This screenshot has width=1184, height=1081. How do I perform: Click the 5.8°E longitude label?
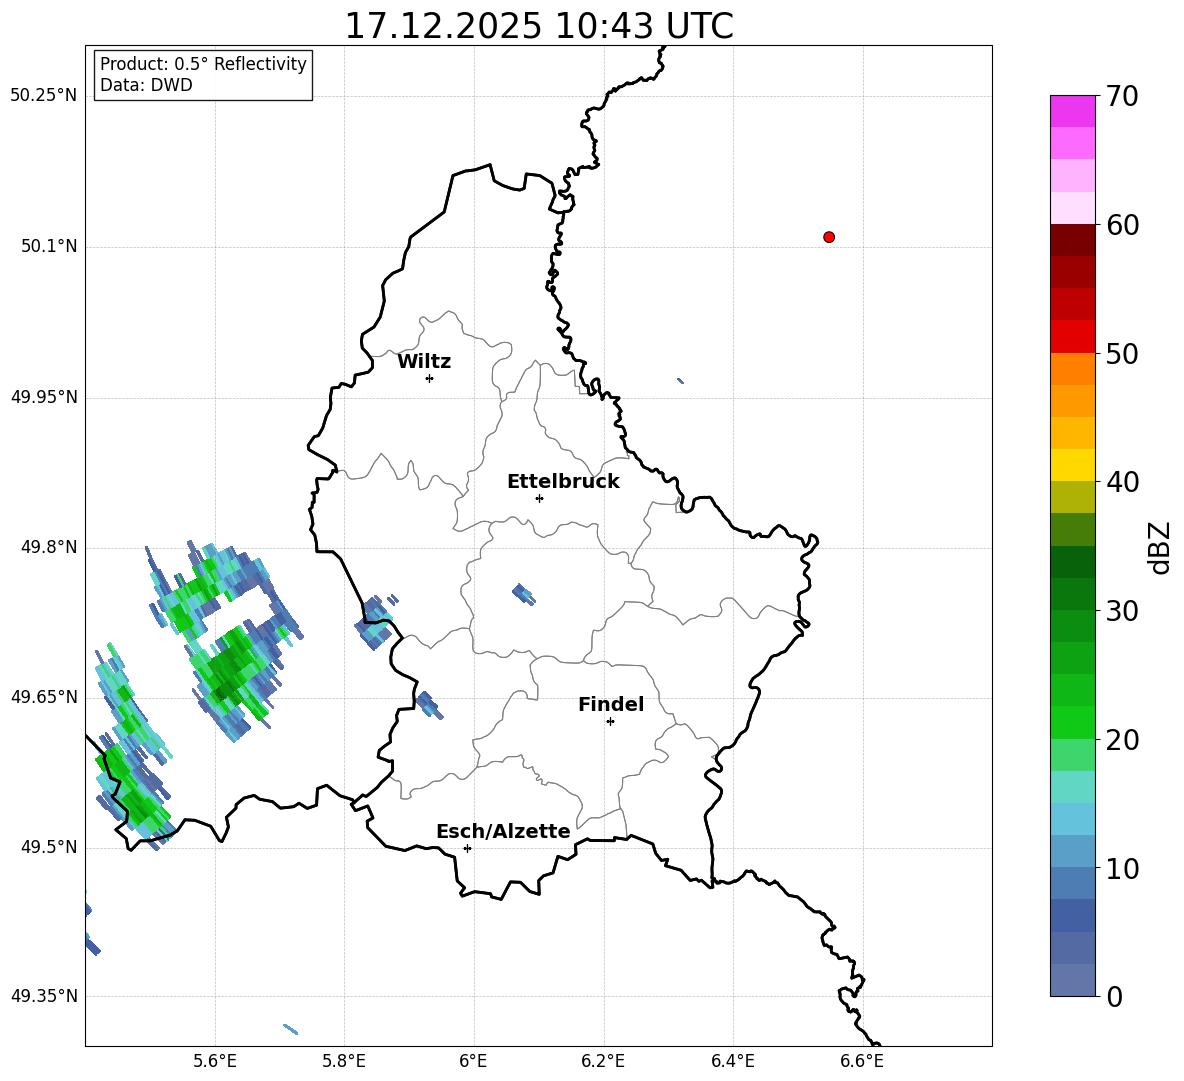pos(344,1061)
